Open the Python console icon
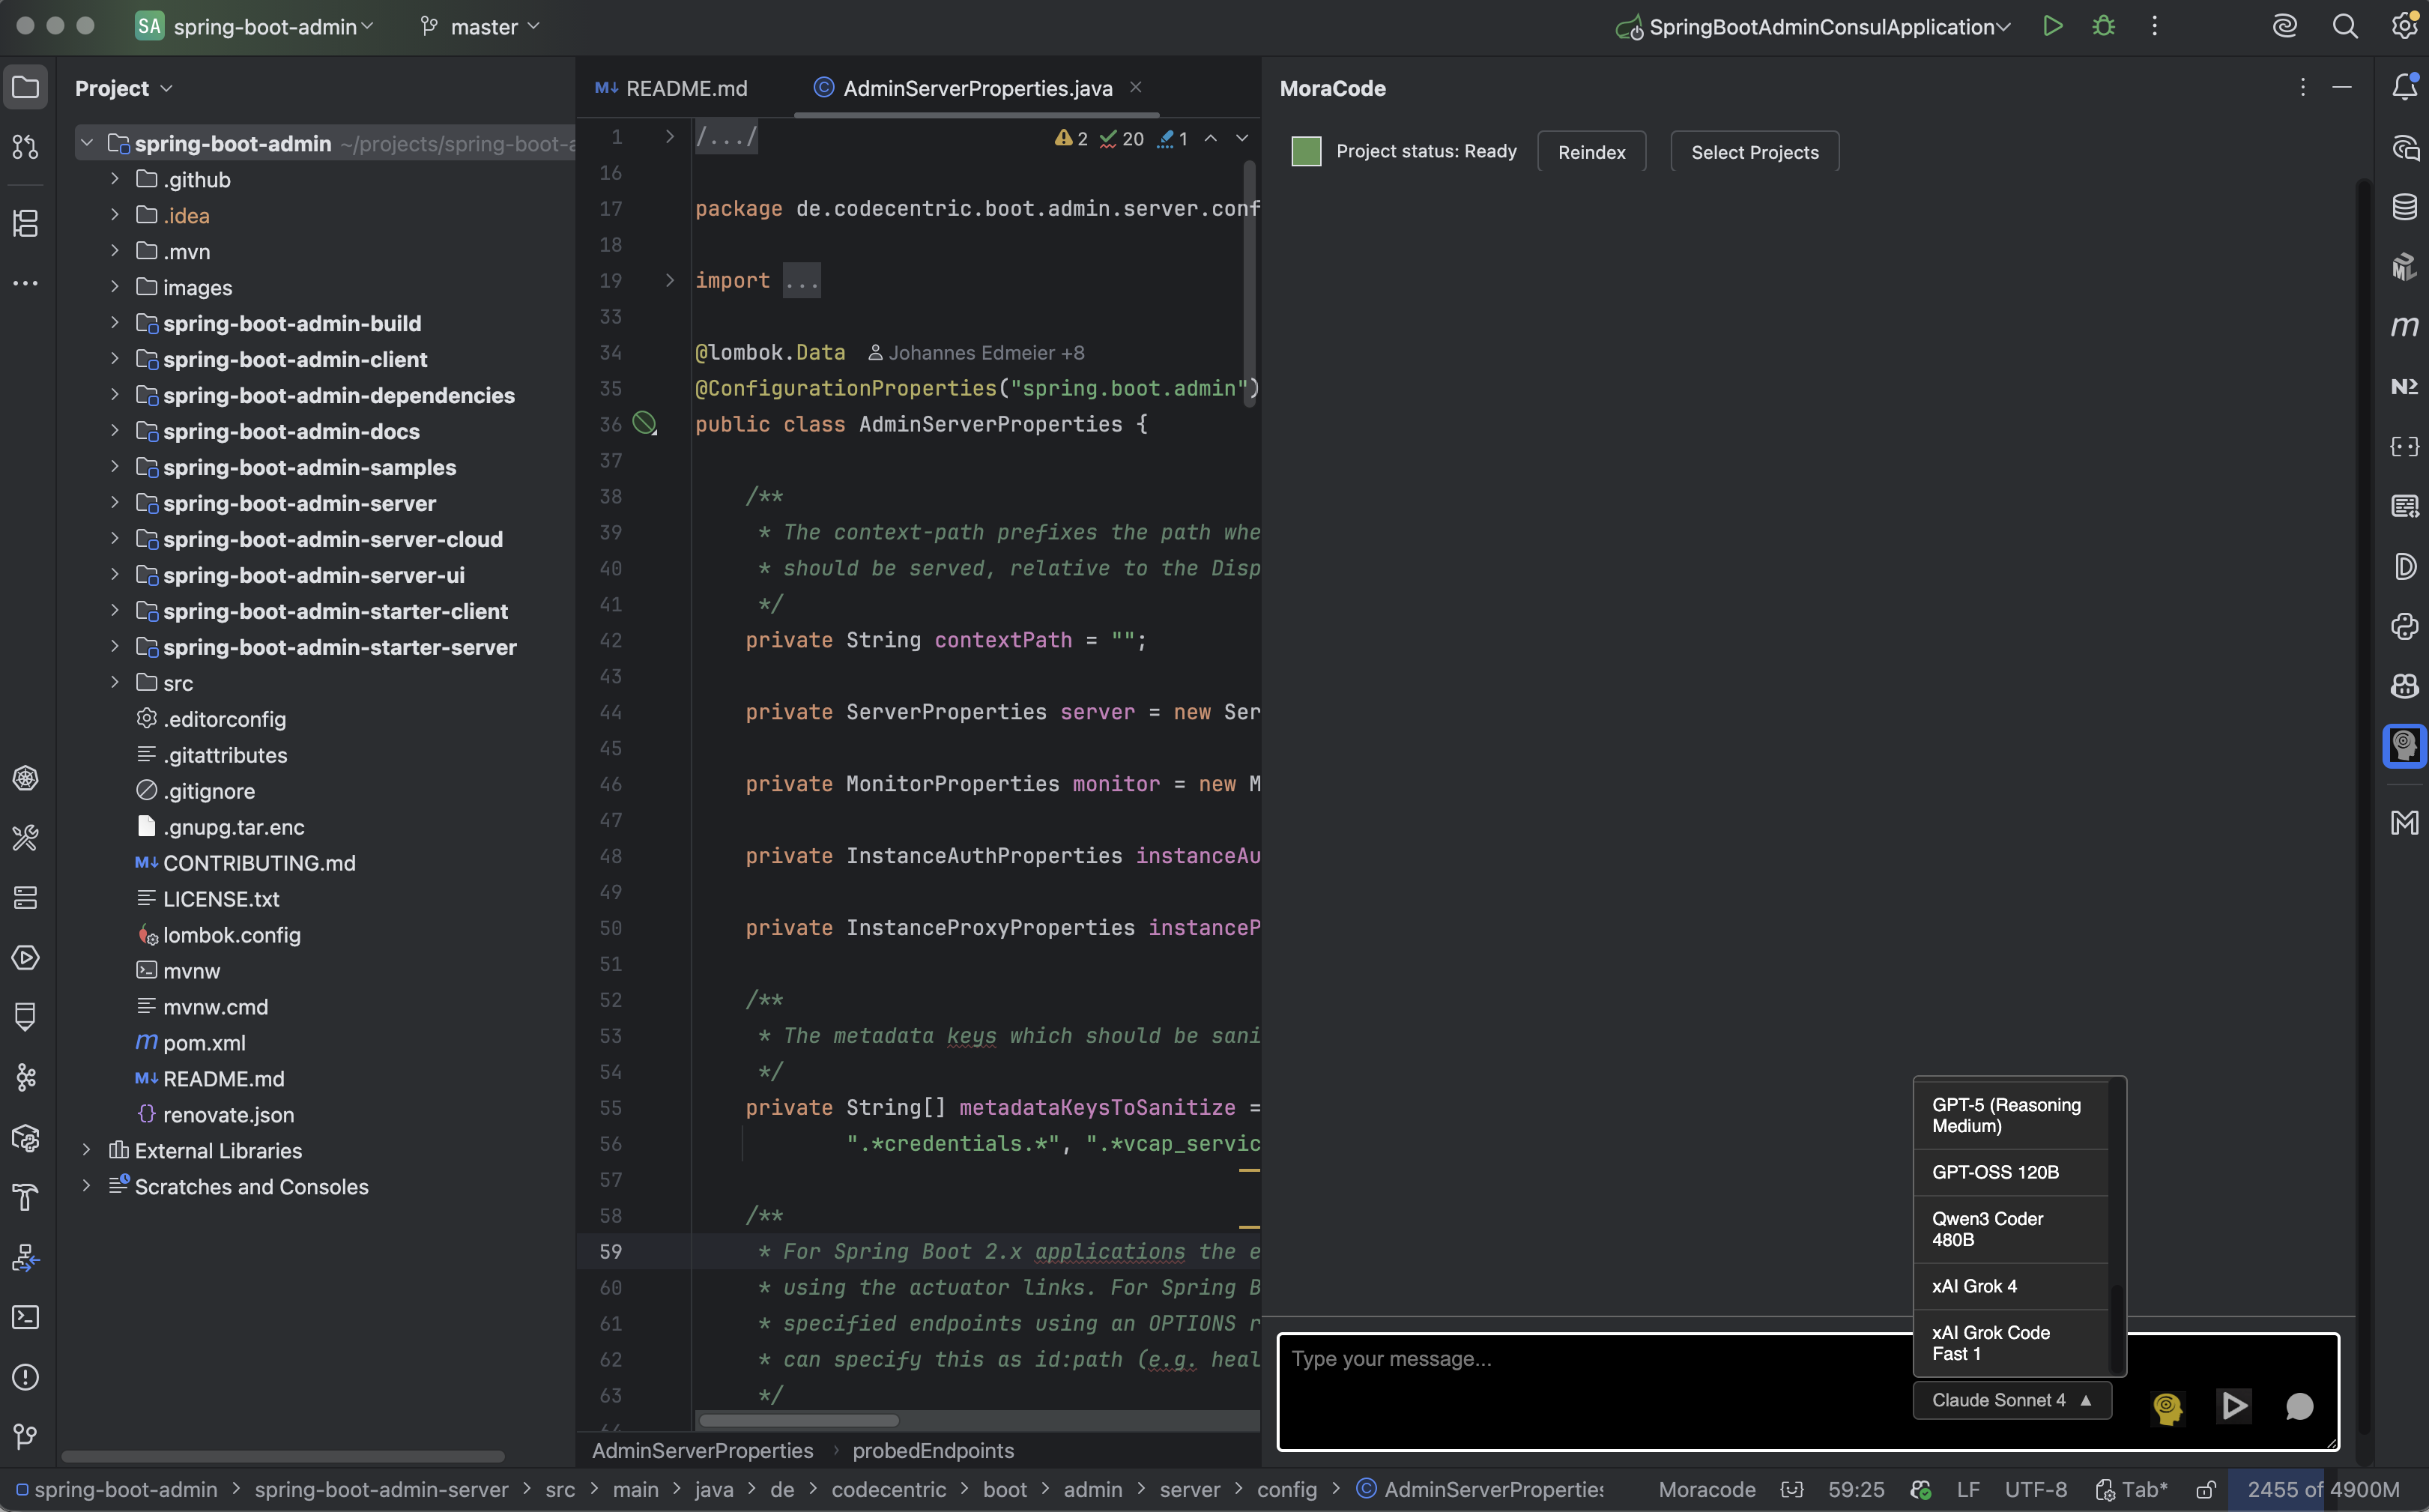Screen dimensions: 2429x1512 click(x=2406, y=627)
